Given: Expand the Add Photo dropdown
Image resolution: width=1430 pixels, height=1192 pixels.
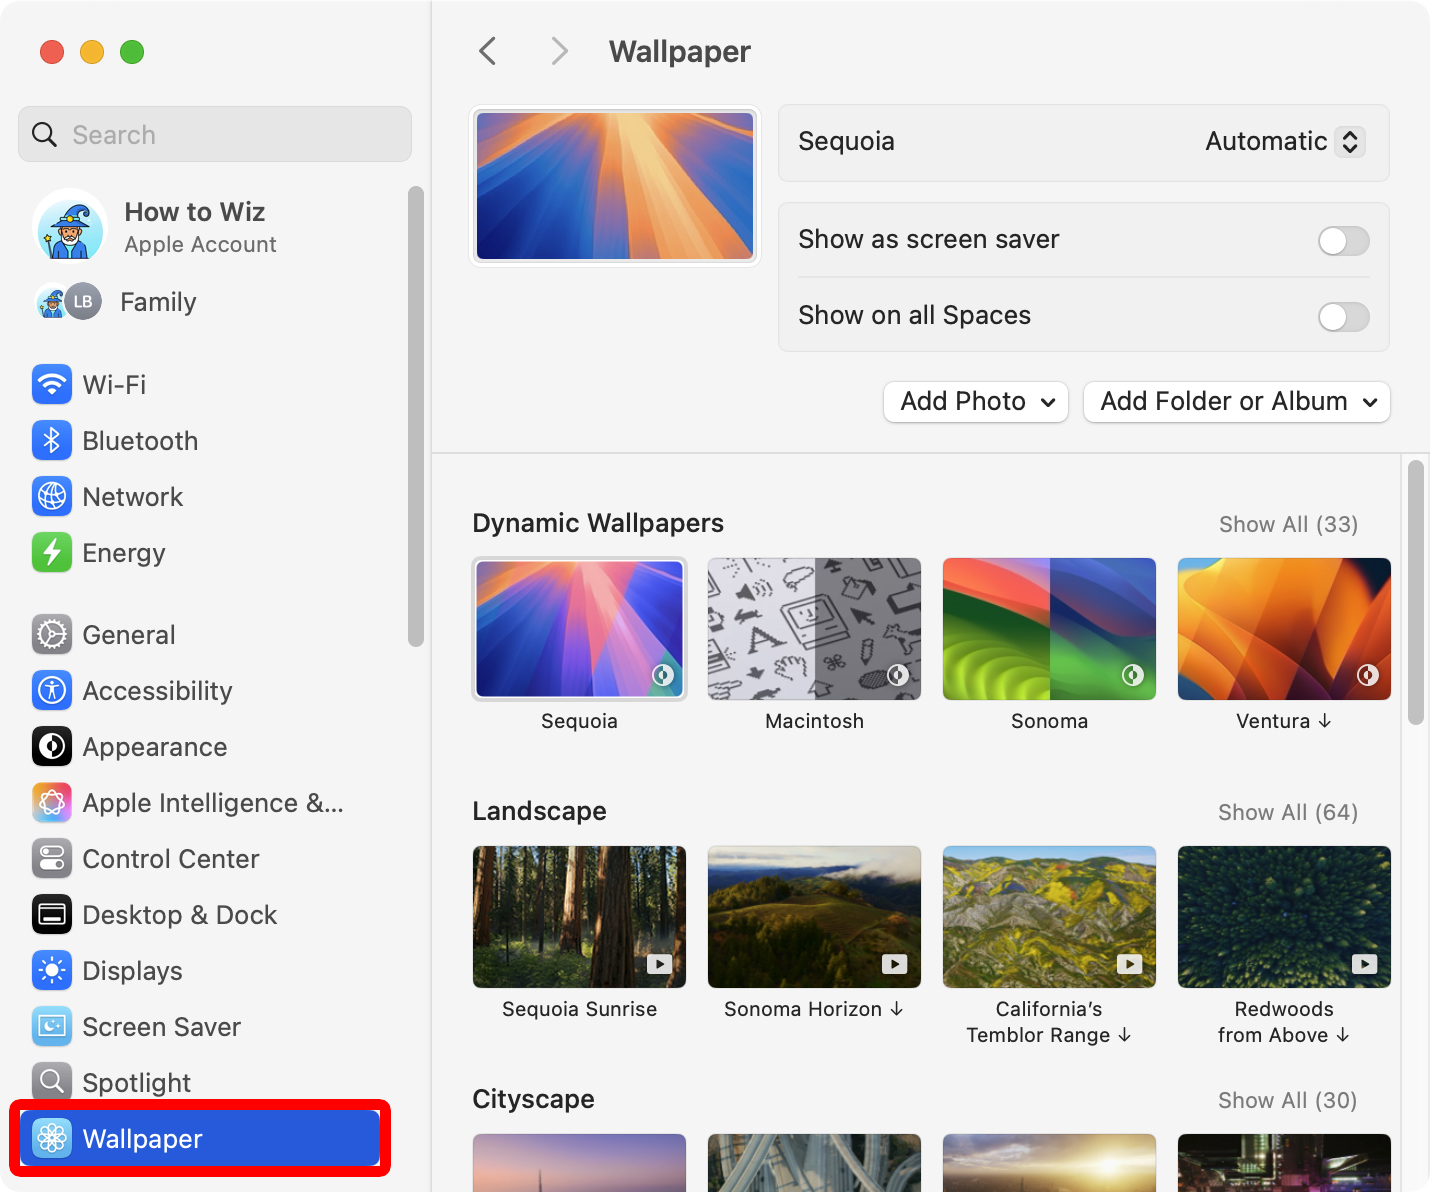Looking at the screenshot, I should tap(975, 401).
